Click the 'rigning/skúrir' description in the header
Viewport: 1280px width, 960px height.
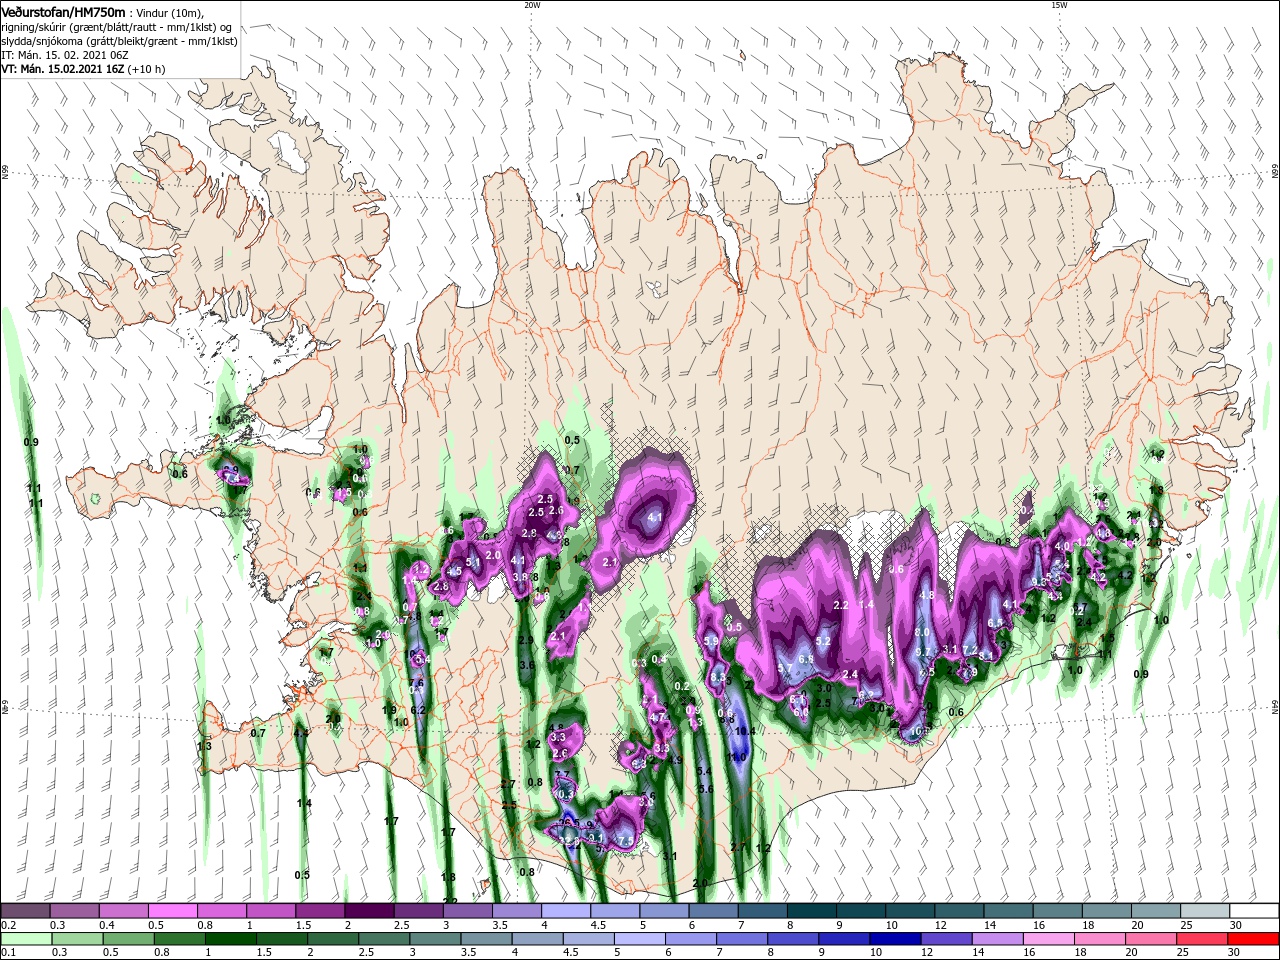click(33, 27)
